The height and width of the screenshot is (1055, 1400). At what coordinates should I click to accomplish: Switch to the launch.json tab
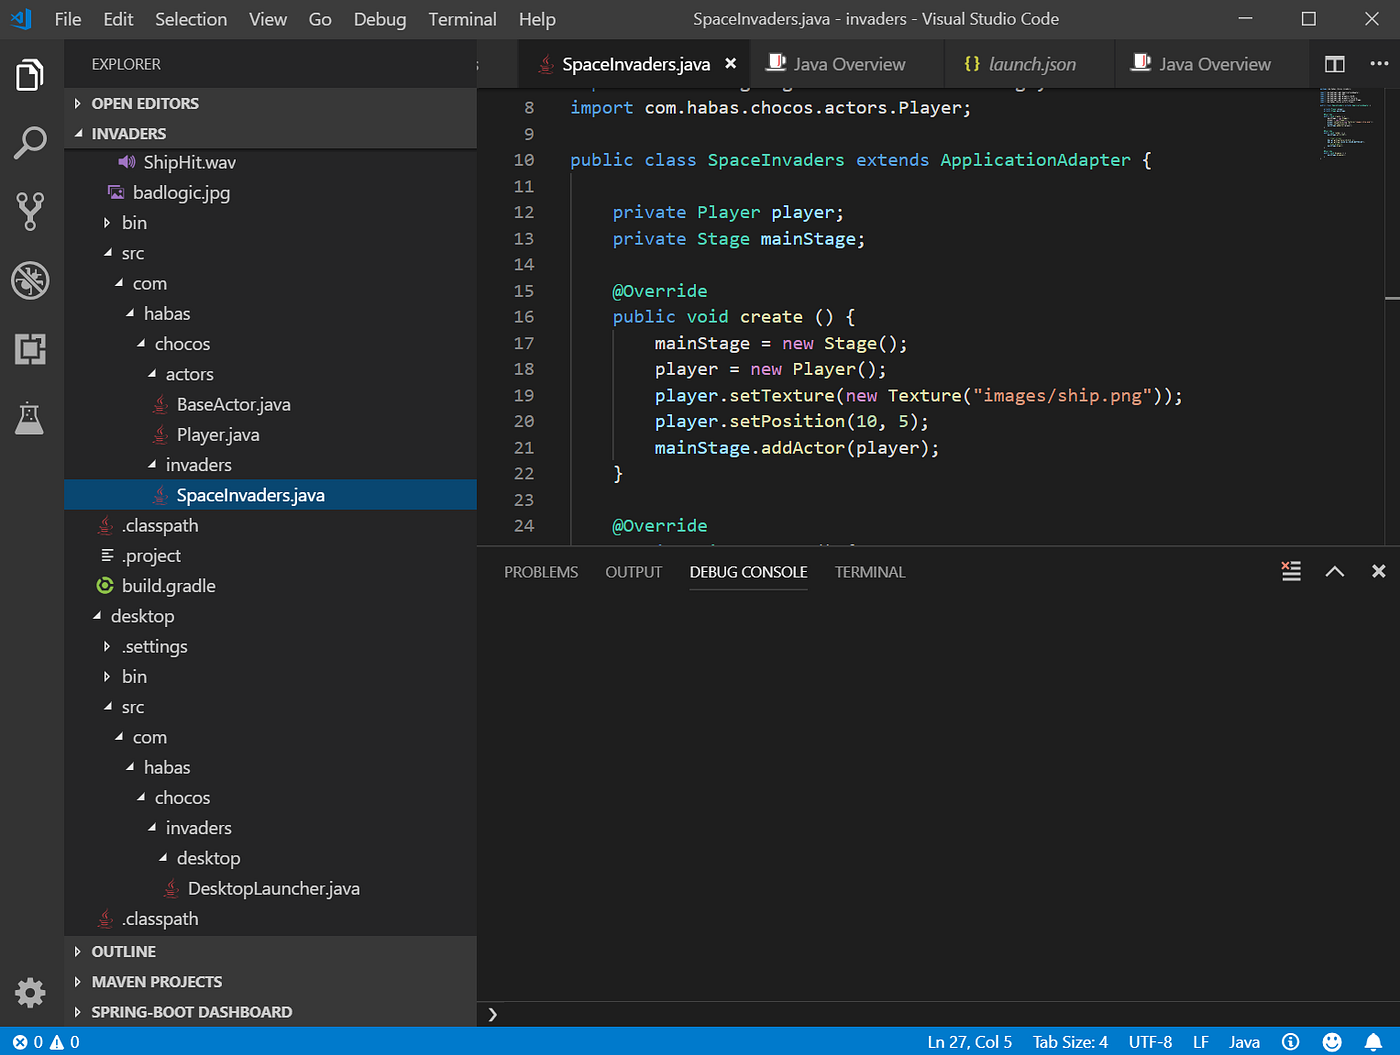(x=1031, y=64)
